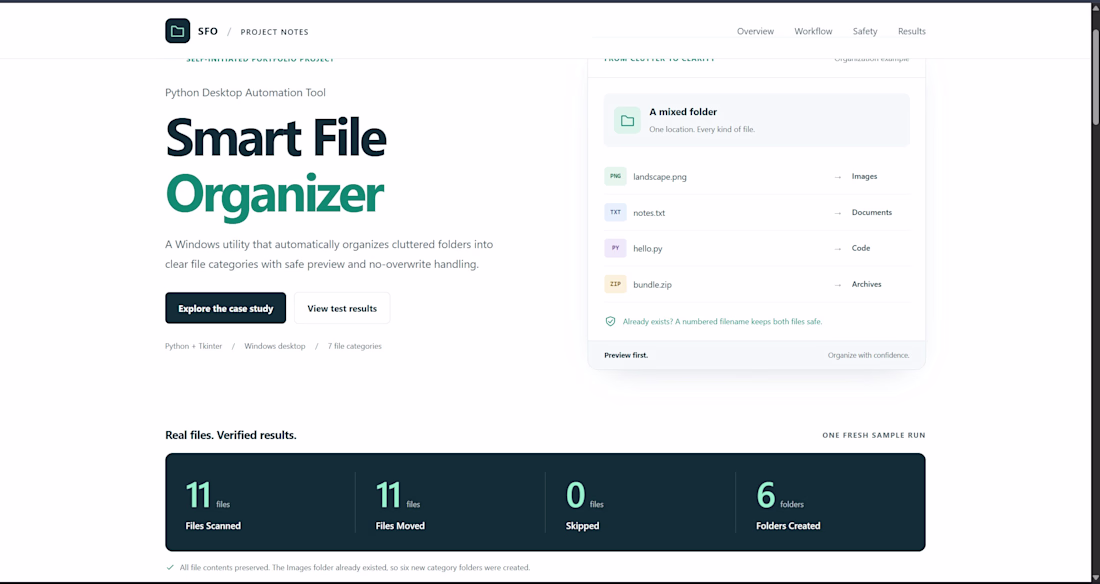
Task: Click the Code category label
Action: (861, 248)
